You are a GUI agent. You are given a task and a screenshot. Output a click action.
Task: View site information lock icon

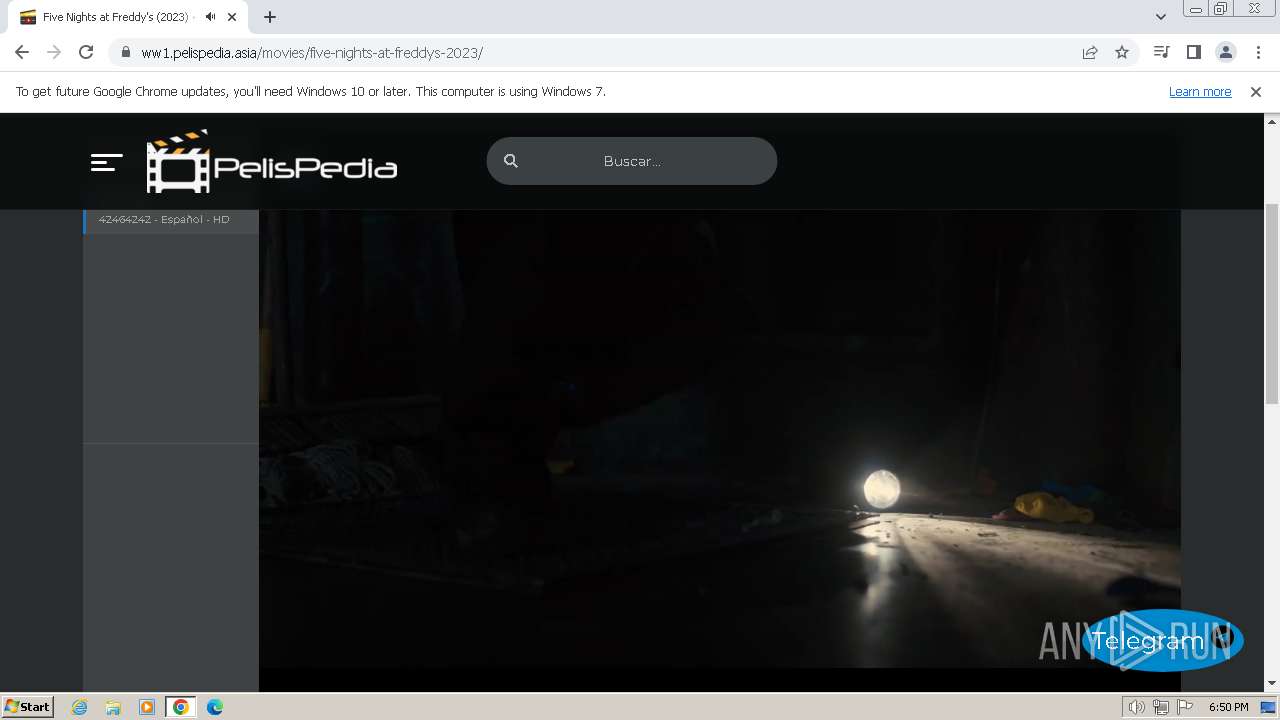click(x=125, y=53)
